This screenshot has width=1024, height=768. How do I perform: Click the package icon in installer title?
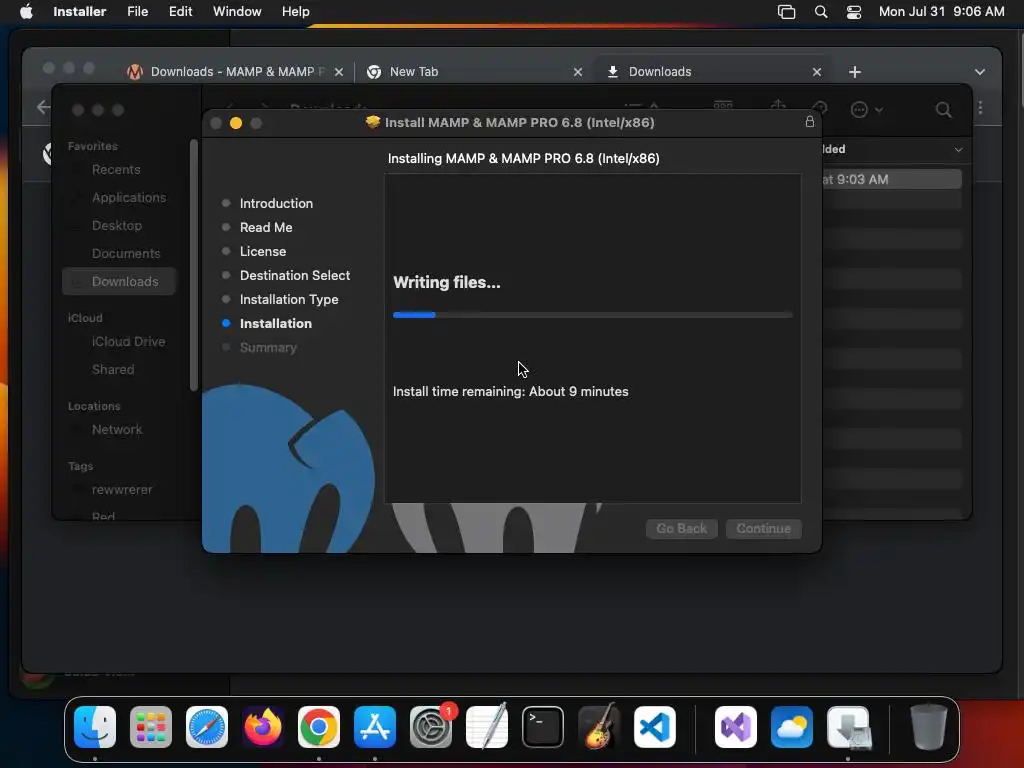[373, 122]
